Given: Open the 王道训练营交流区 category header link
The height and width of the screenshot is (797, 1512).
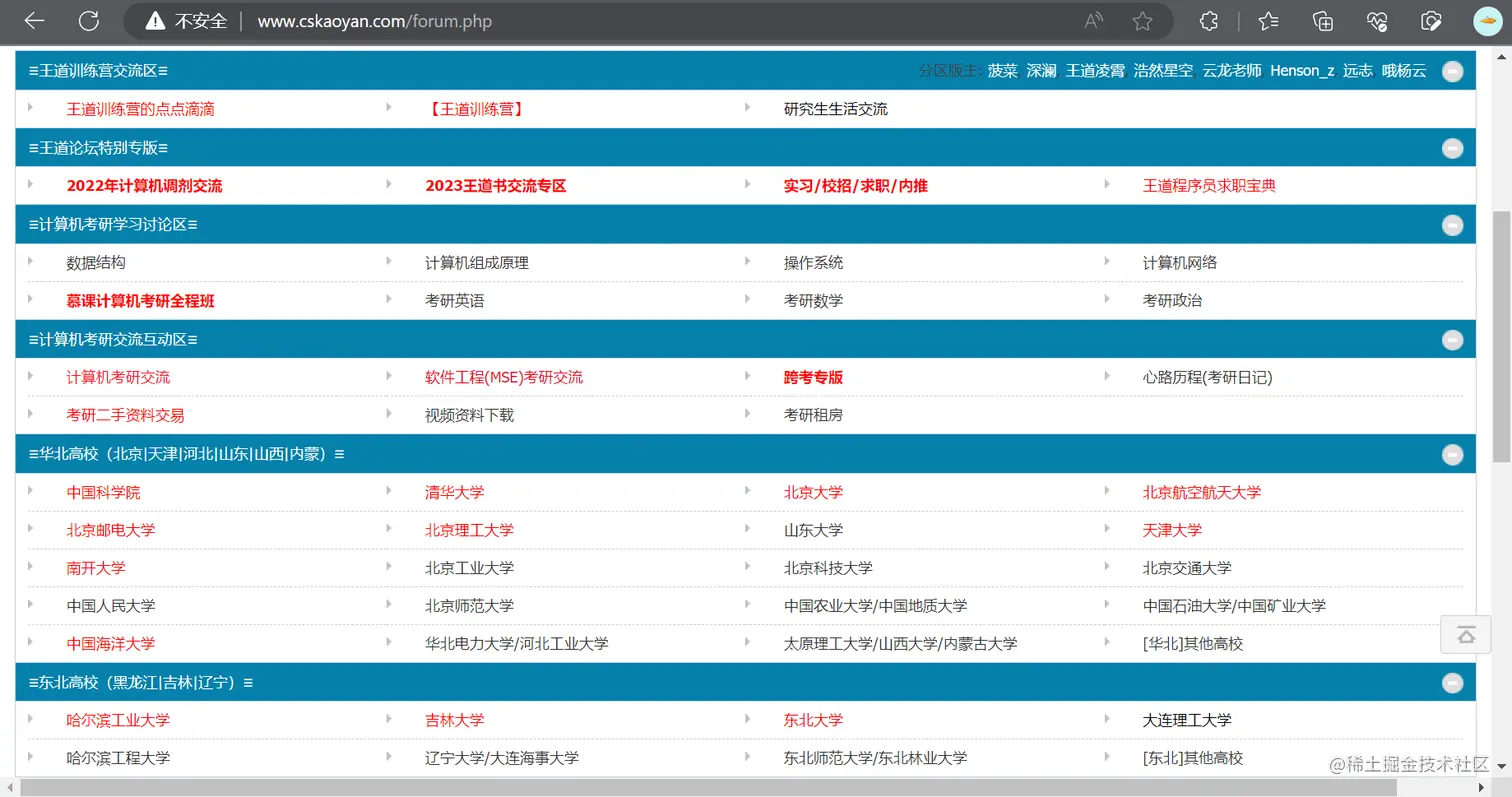Looking at the screenshot, I should pos(98,71).
